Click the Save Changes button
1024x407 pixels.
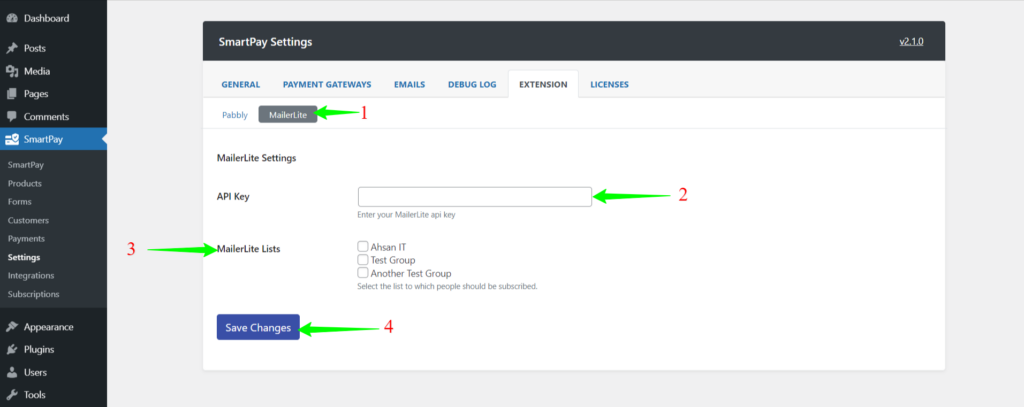pyautogui.click(x=258, y=327)
